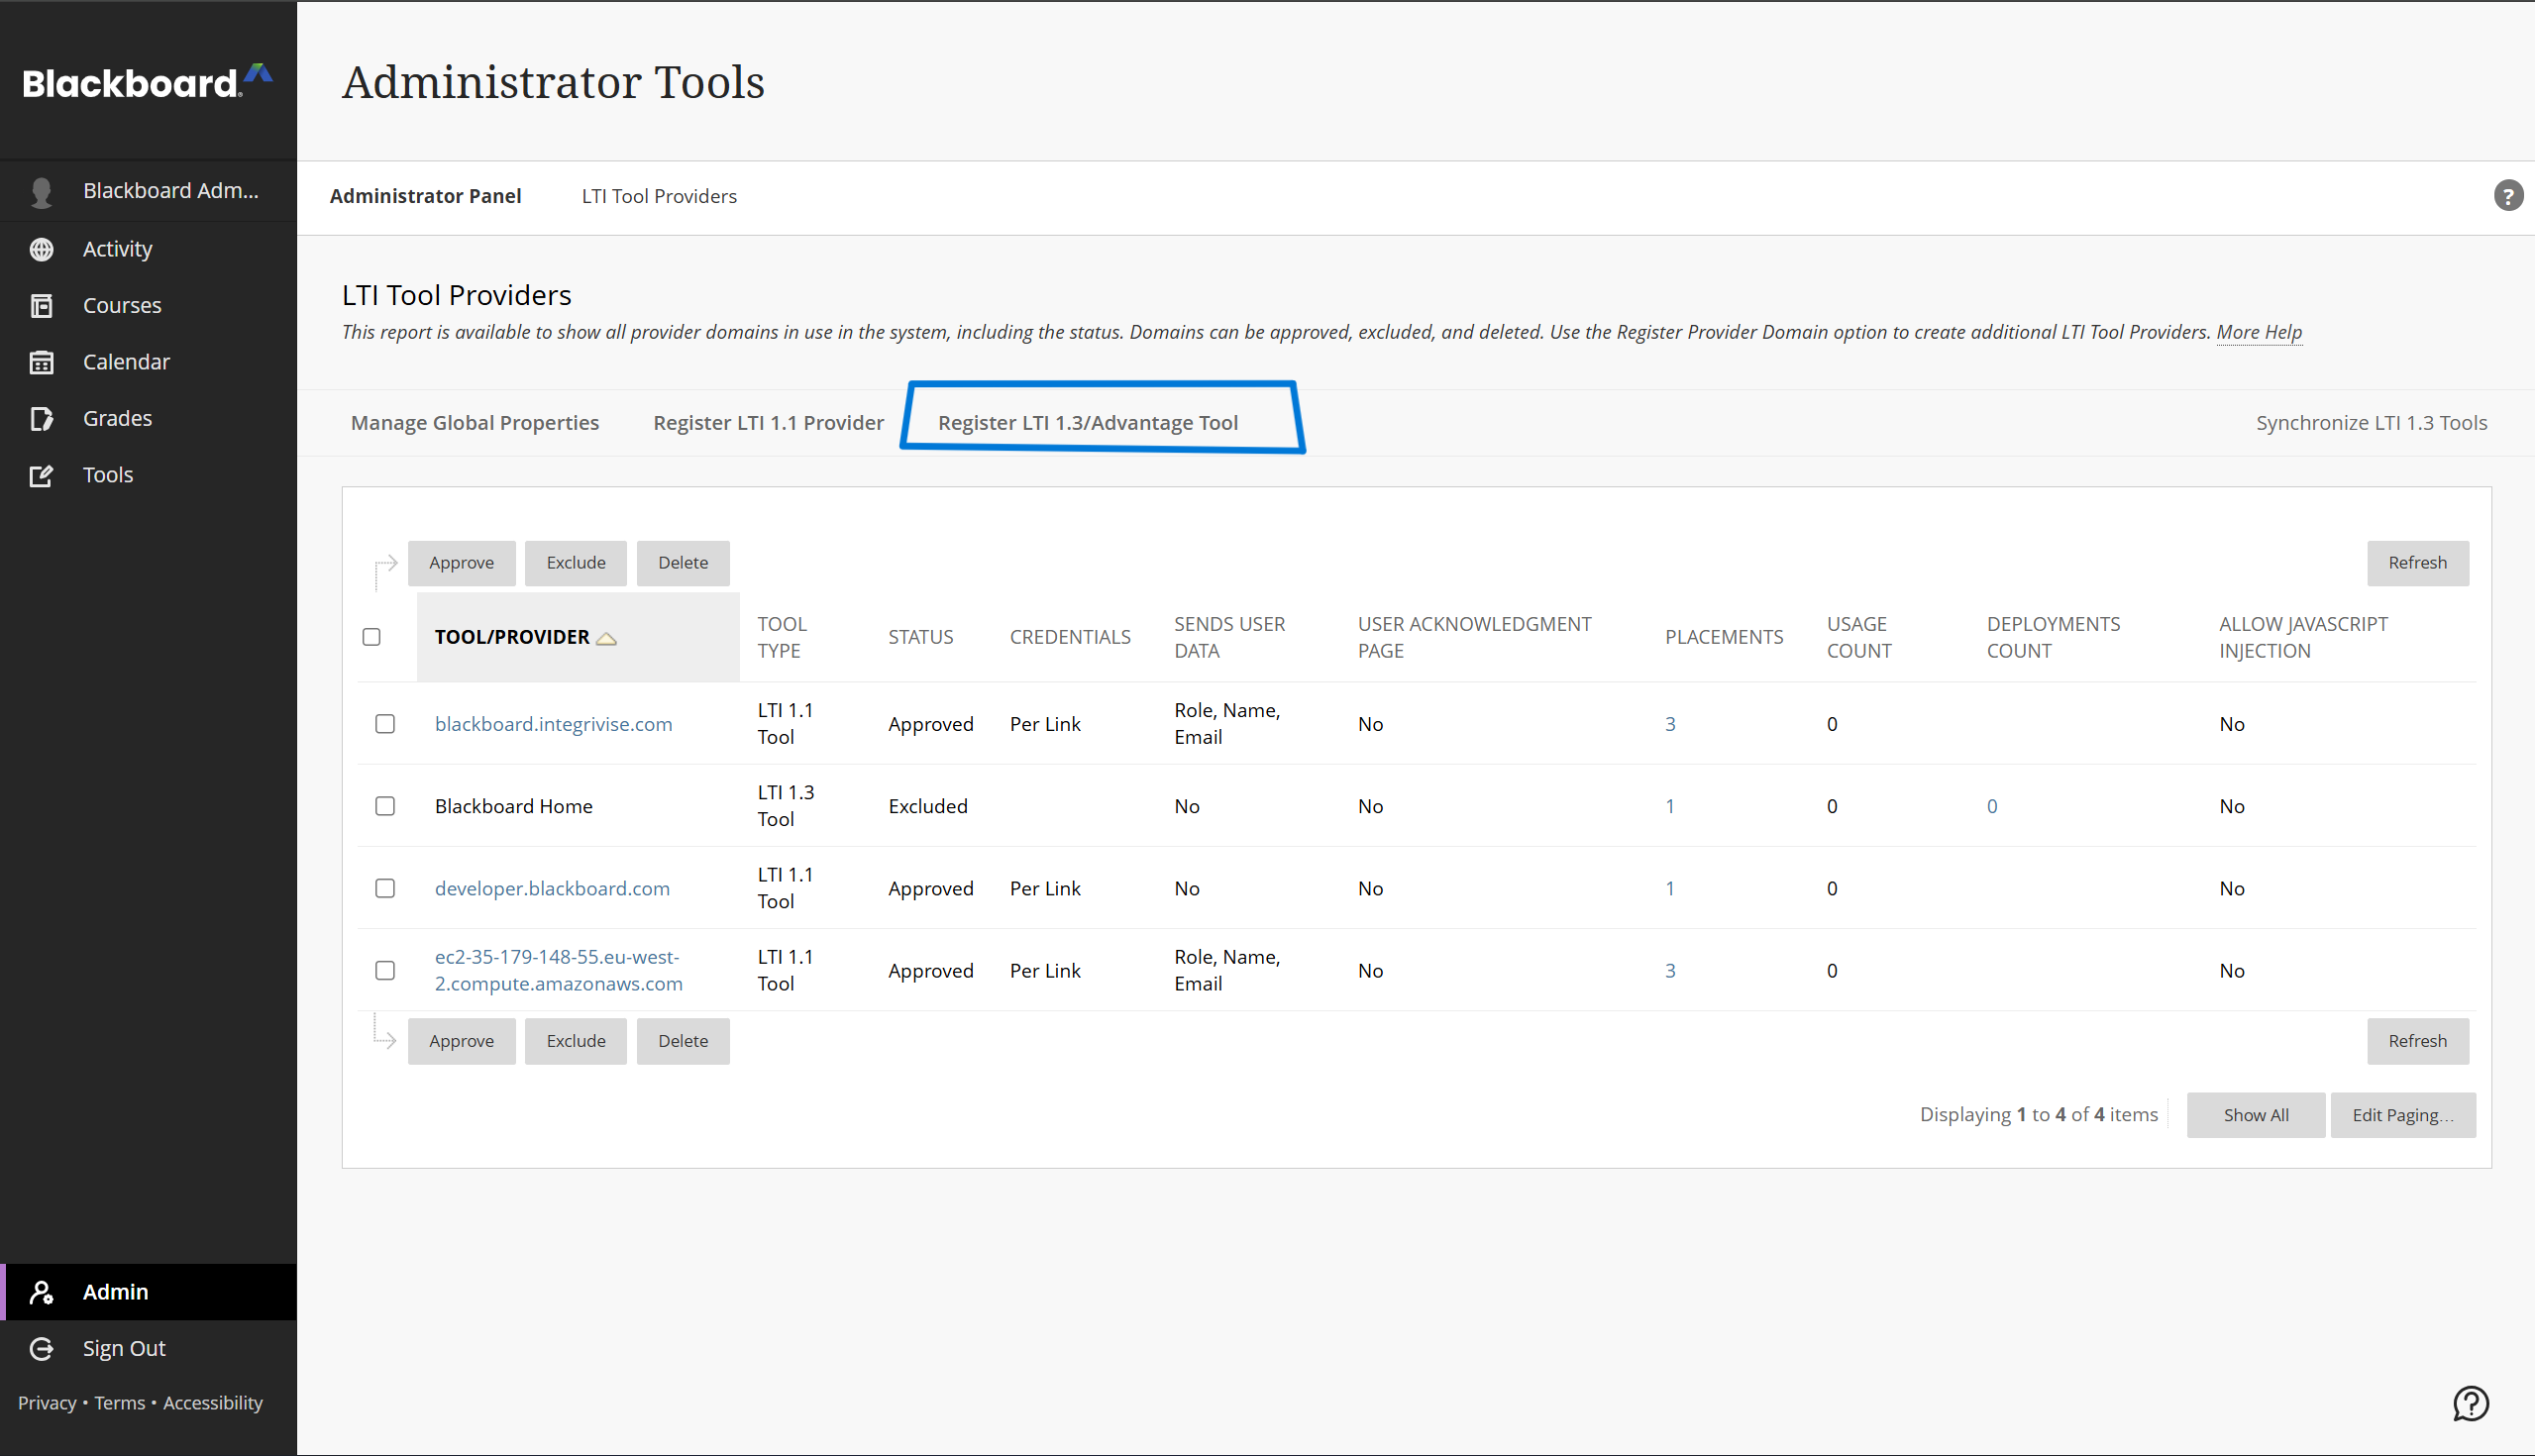Click the Sends User Data column header
Screen dimensions: 2535x1456
click(x=1229, y=637)
